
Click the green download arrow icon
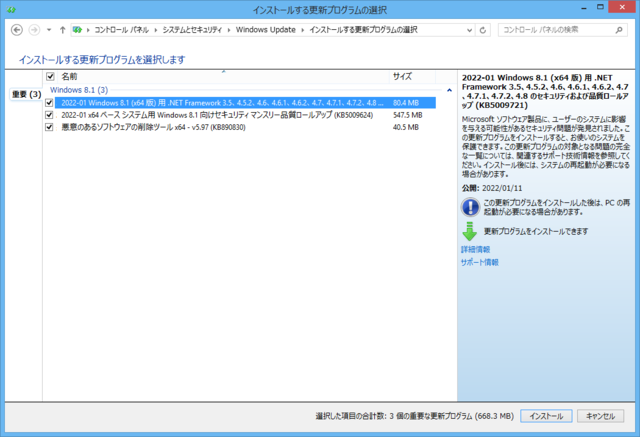pyautogui.click(x=469, y=231)
